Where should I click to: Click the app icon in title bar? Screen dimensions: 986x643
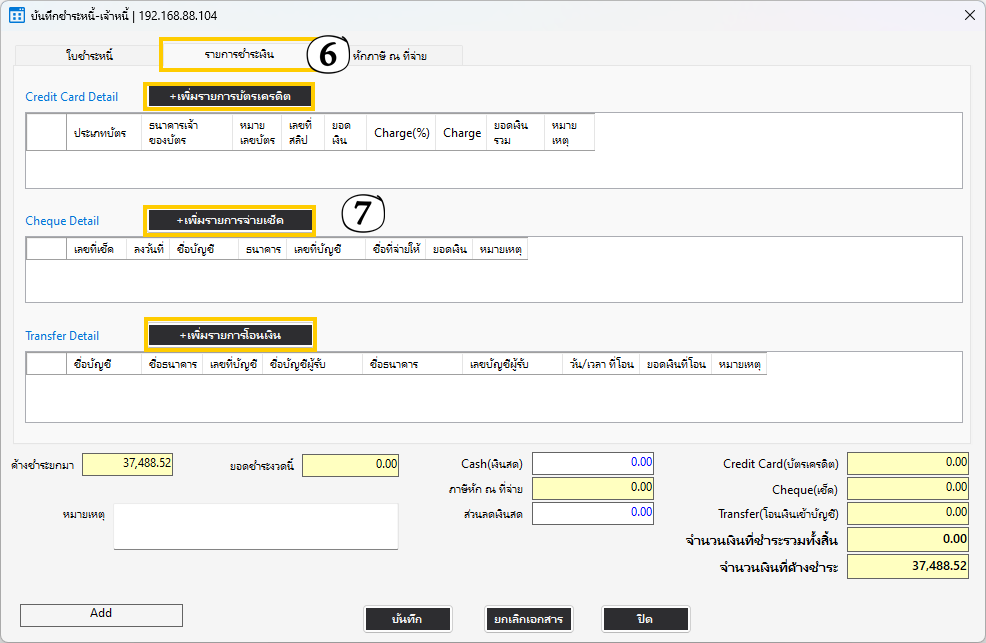tap(17, 16)
